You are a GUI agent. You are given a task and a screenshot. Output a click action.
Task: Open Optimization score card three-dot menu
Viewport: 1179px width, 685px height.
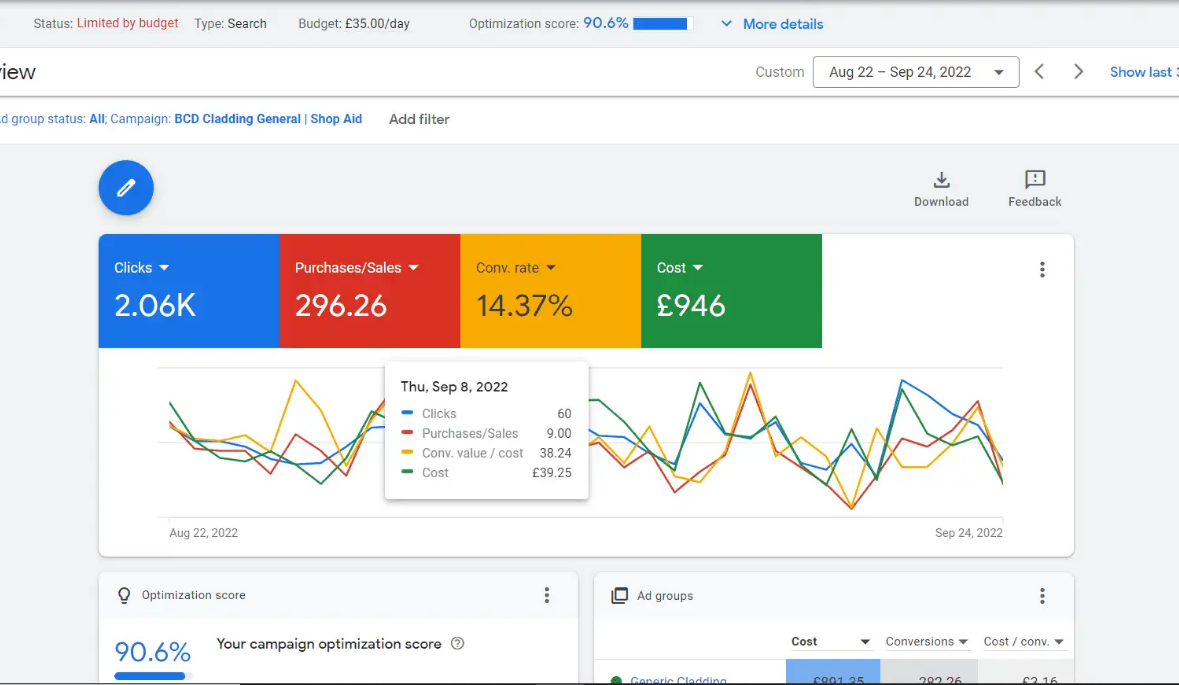pos(547,596)
